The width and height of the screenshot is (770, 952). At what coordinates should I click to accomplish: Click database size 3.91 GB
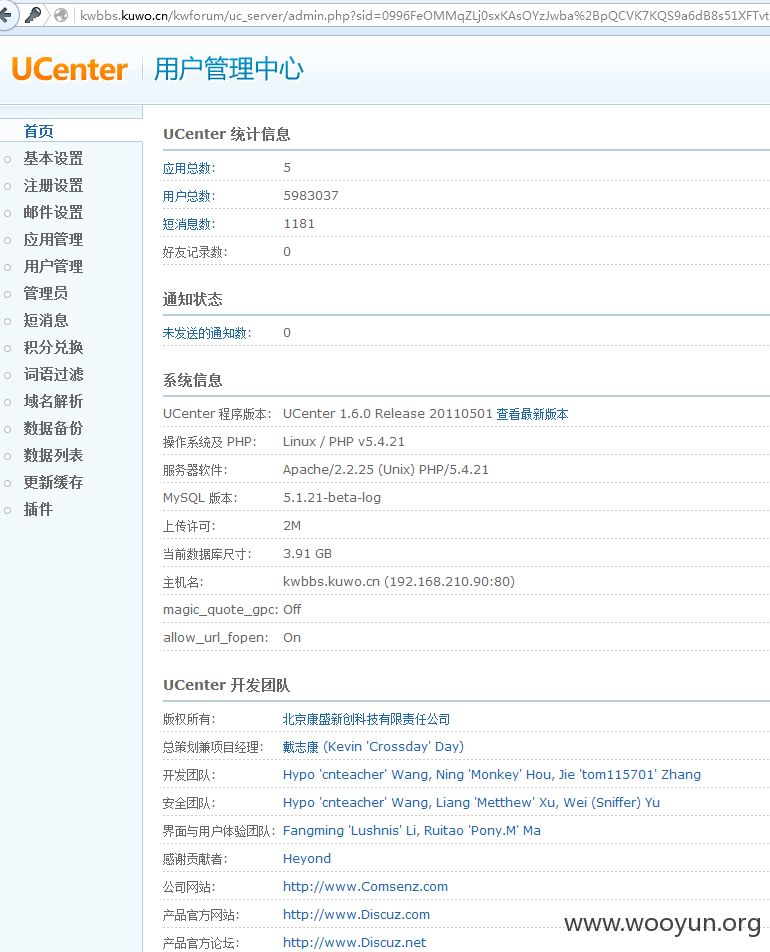point(307,553)
